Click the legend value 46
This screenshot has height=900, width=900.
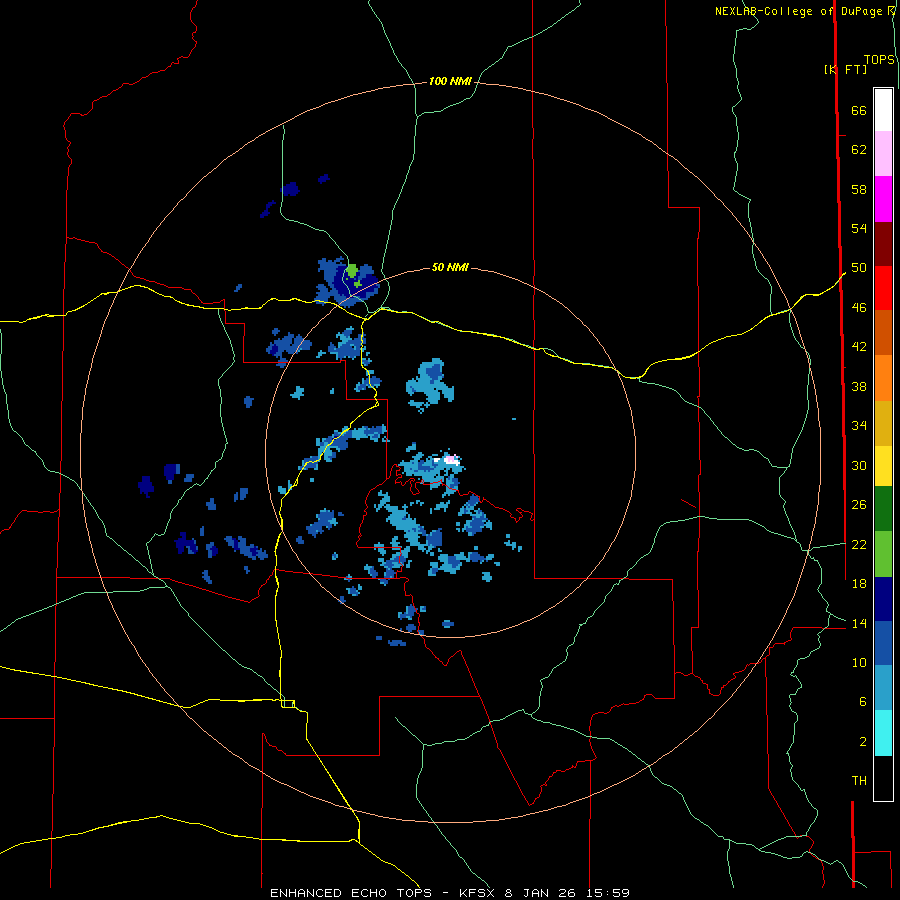(x=859, y=307)
